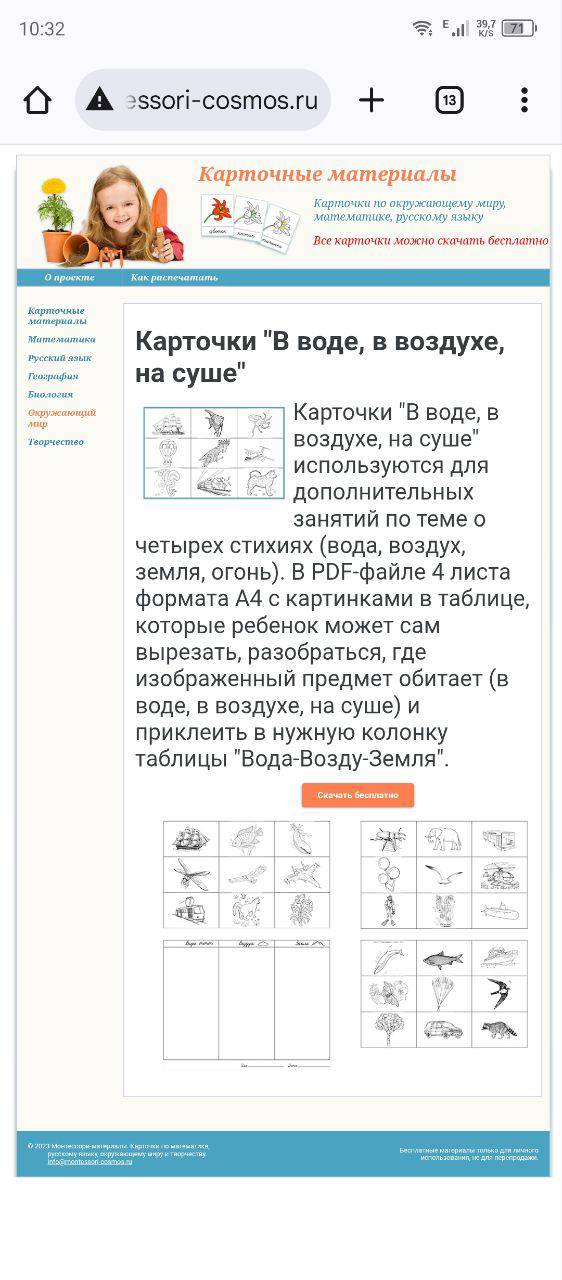Click the header flower cards image
Screen dimensions: 562x1280
tap(250, 223)
